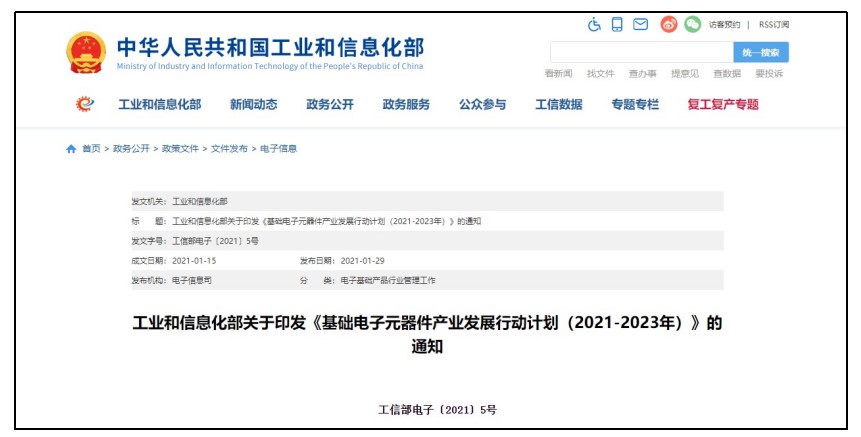
Task: Open 复工复产专题 nav menu
Action: click(723, 104)
